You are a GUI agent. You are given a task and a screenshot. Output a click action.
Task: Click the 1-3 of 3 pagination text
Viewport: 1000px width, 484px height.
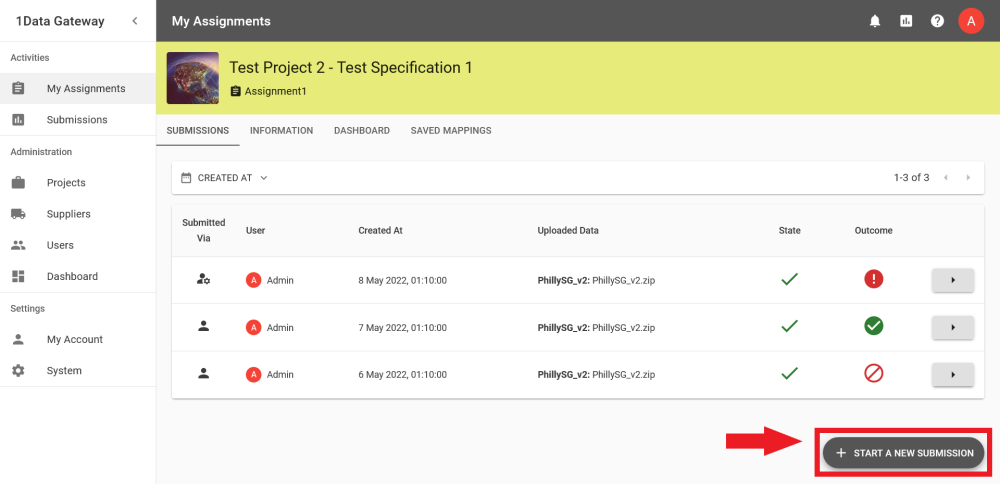coord(911,178)
